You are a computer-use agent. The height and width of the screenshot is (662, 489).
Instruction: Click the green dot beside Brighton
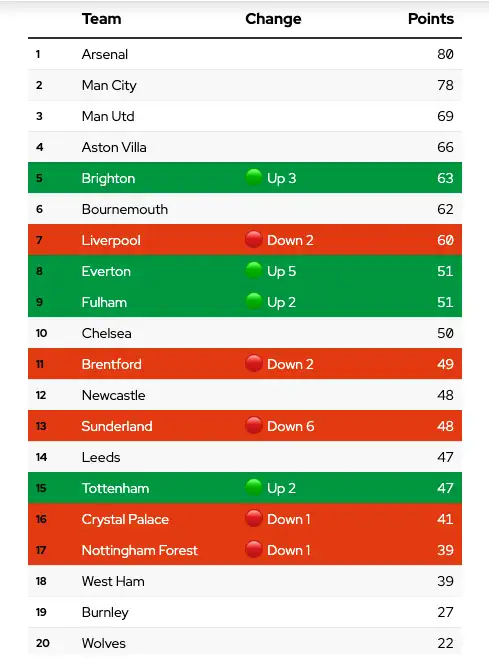click(x=254, y=177)
